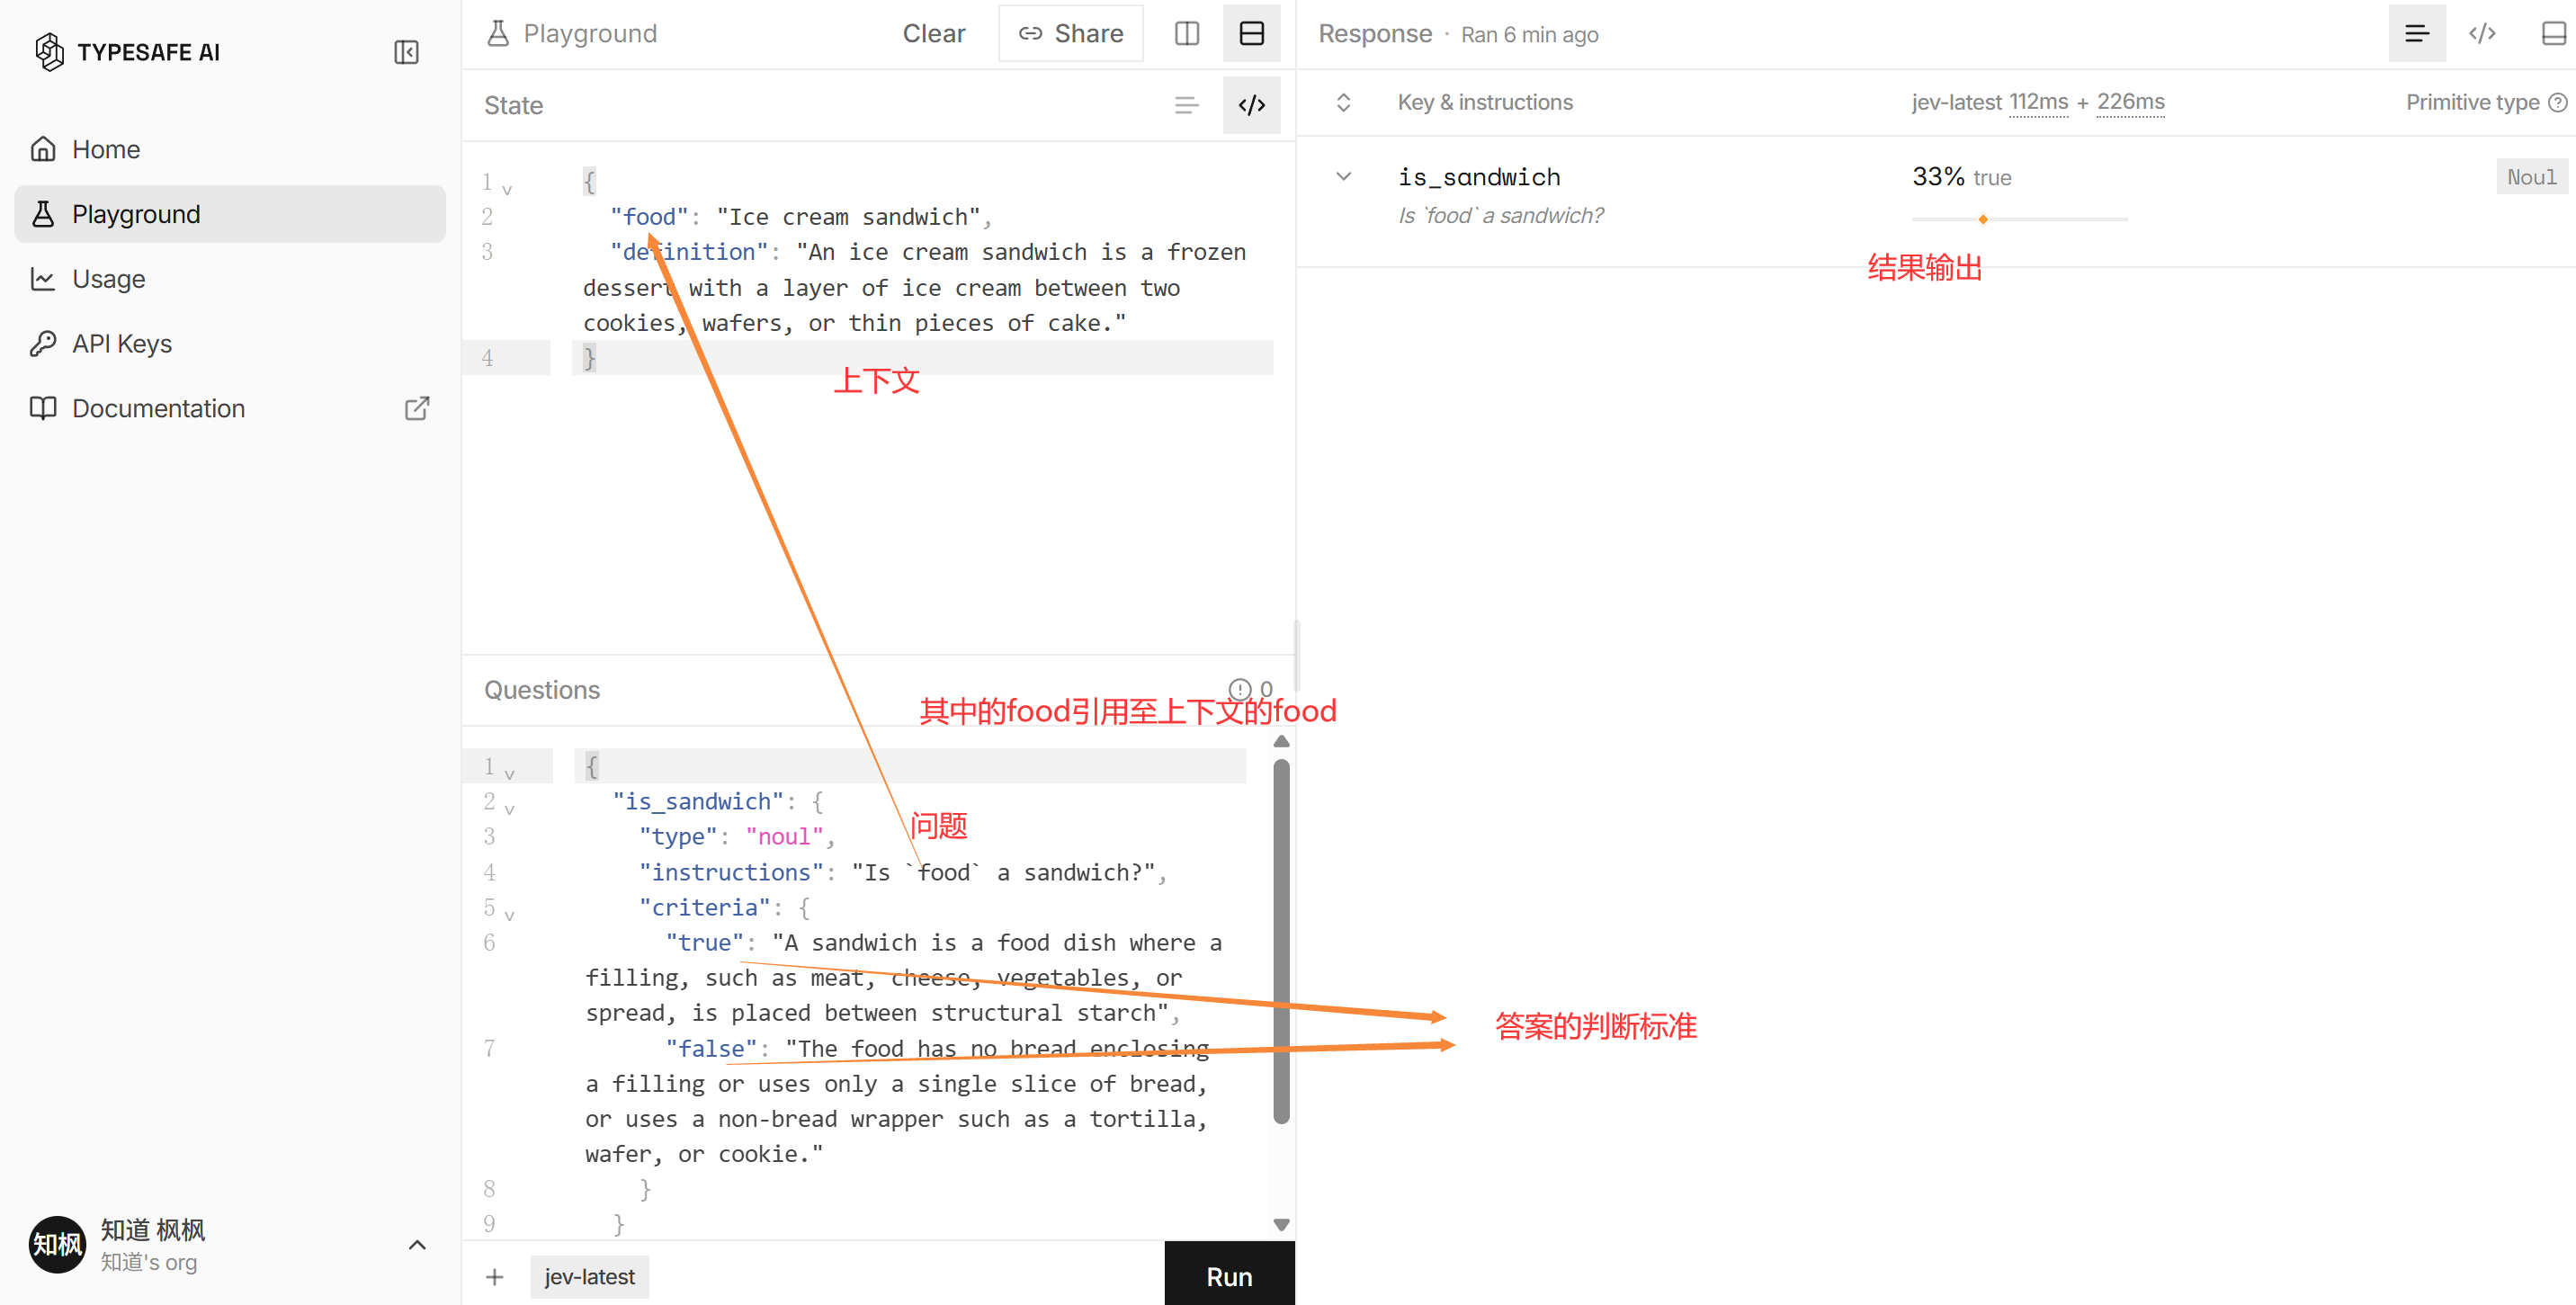The width and height of the screenshot is (2576, 1305).
Task: Go to API Keys
Action: pyautogui.click(x=230, y=344)
